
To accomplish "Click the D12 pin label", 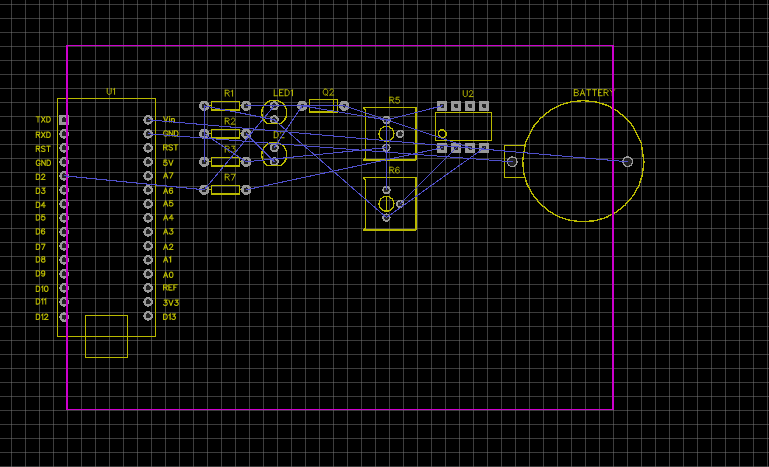I will [x=42, y=317].
